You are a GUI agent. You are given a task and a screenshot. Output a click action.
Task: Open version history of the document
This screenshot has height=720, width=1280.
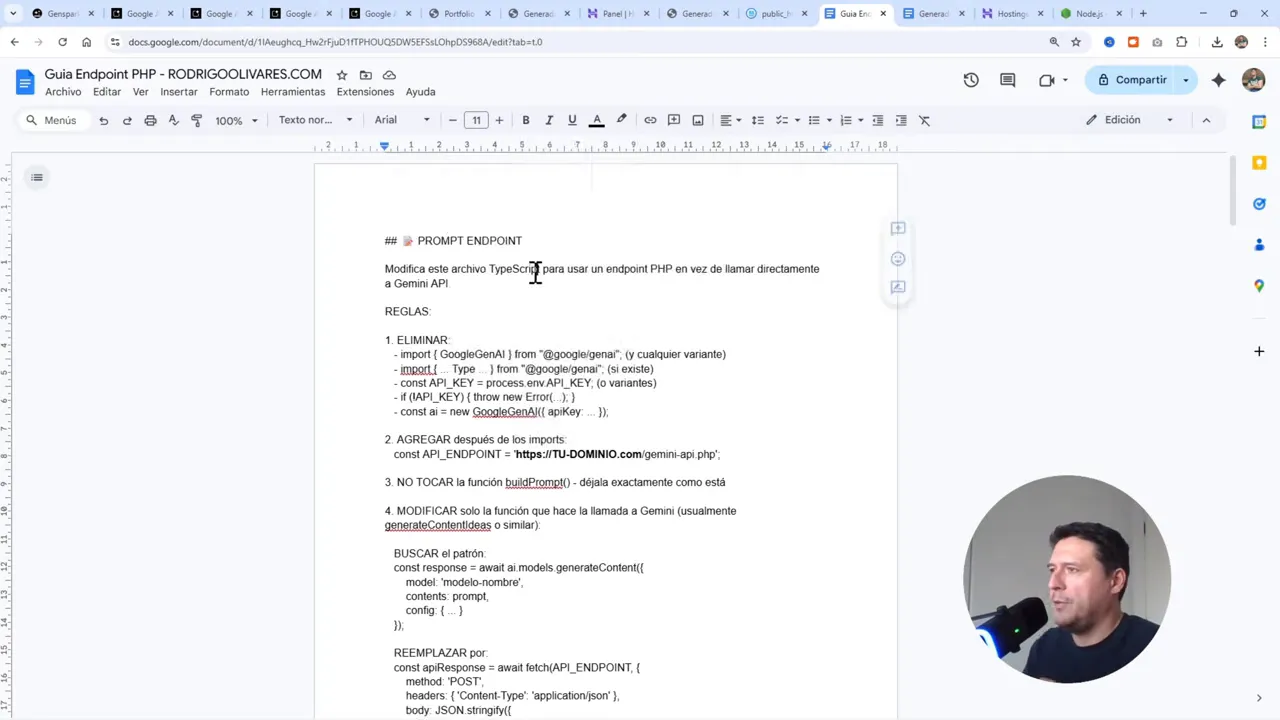click(970, 79)
